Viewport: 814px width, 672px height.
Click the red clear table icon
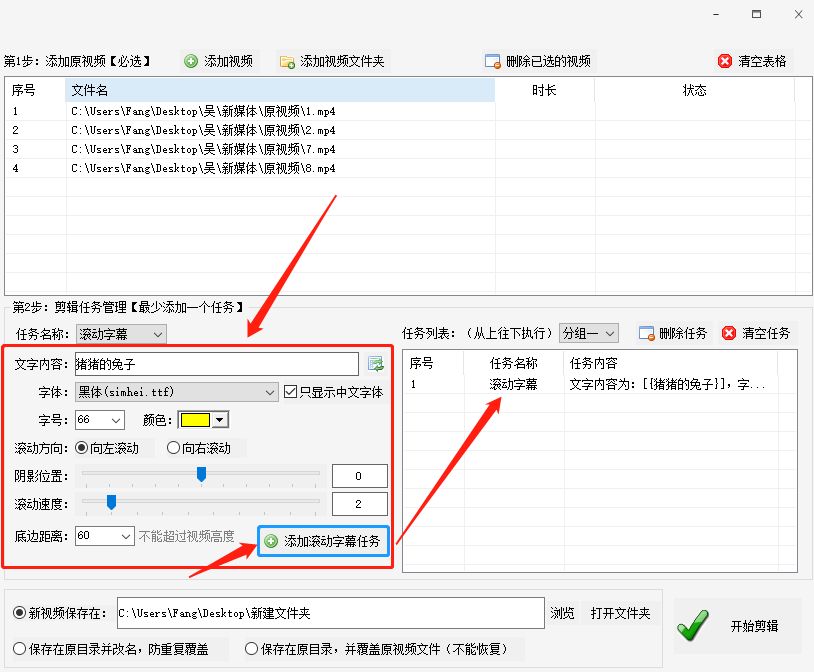point(724,60)
